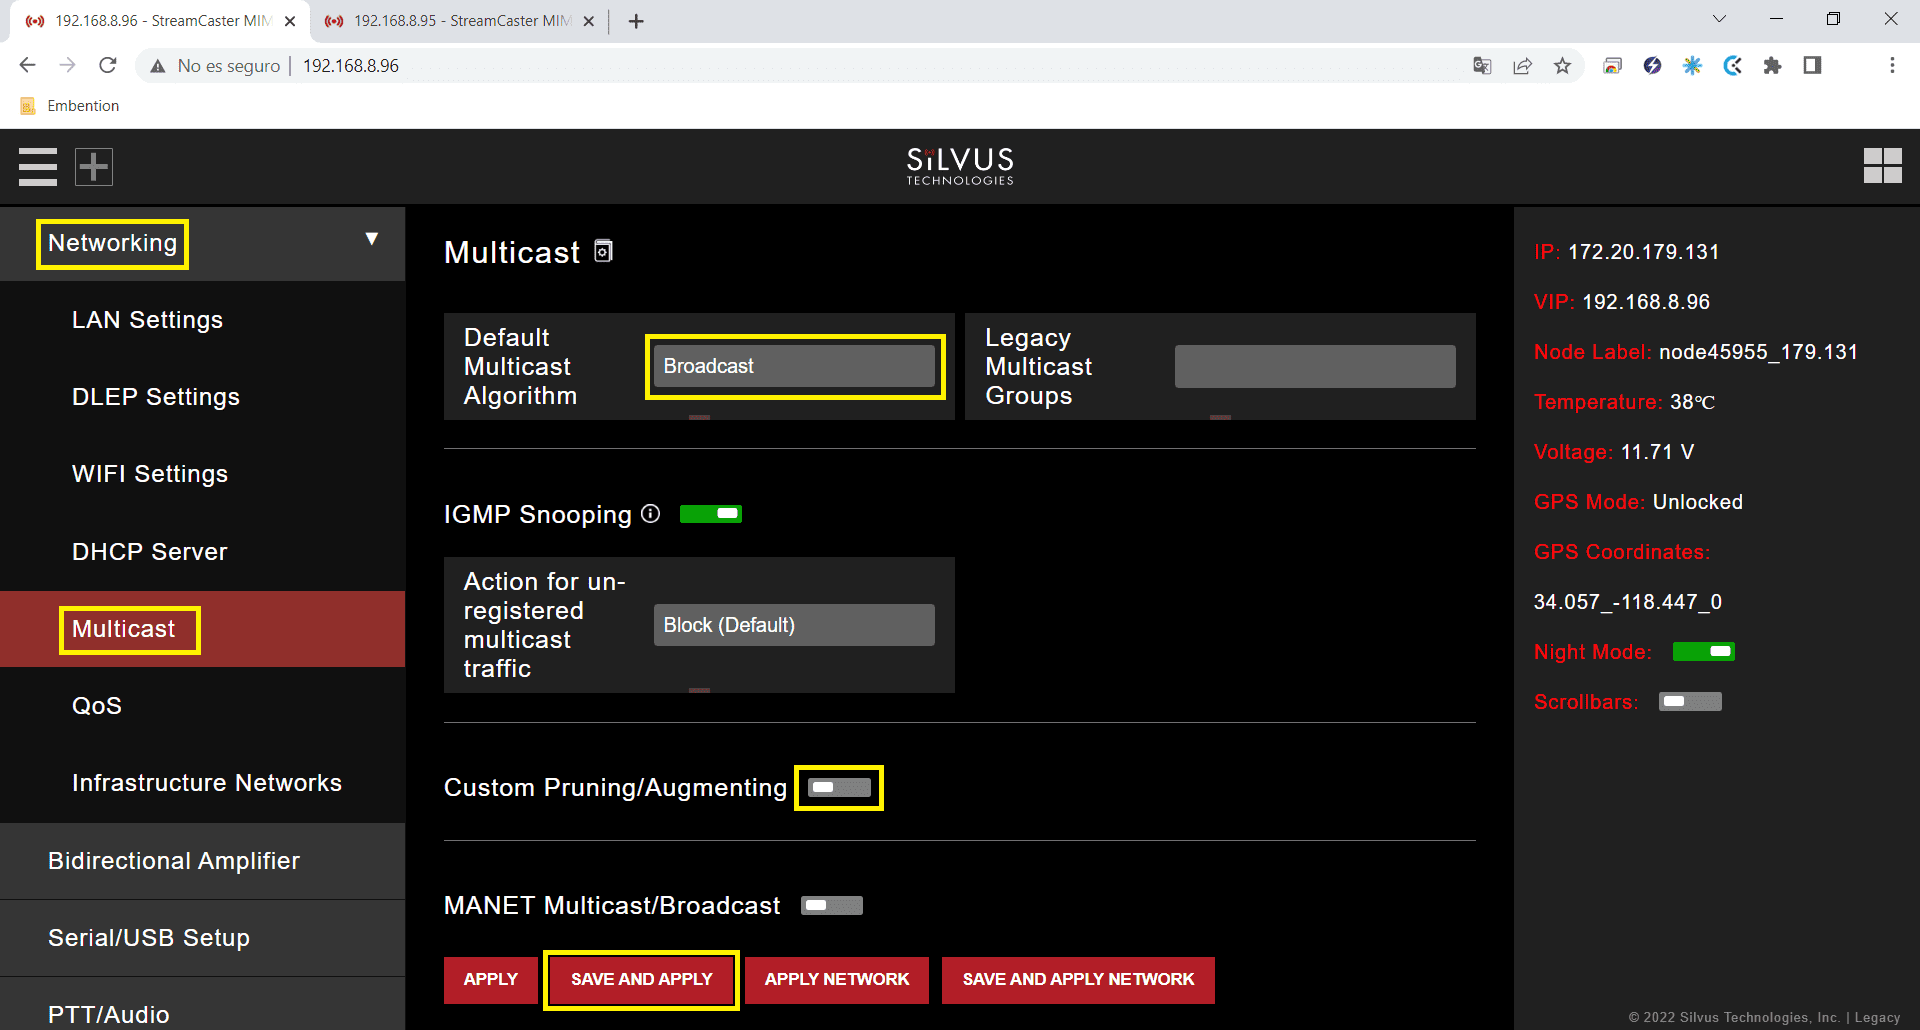Turn off the Night Mode switch
The image size is (1920, 1030).
pos(1703,652)
